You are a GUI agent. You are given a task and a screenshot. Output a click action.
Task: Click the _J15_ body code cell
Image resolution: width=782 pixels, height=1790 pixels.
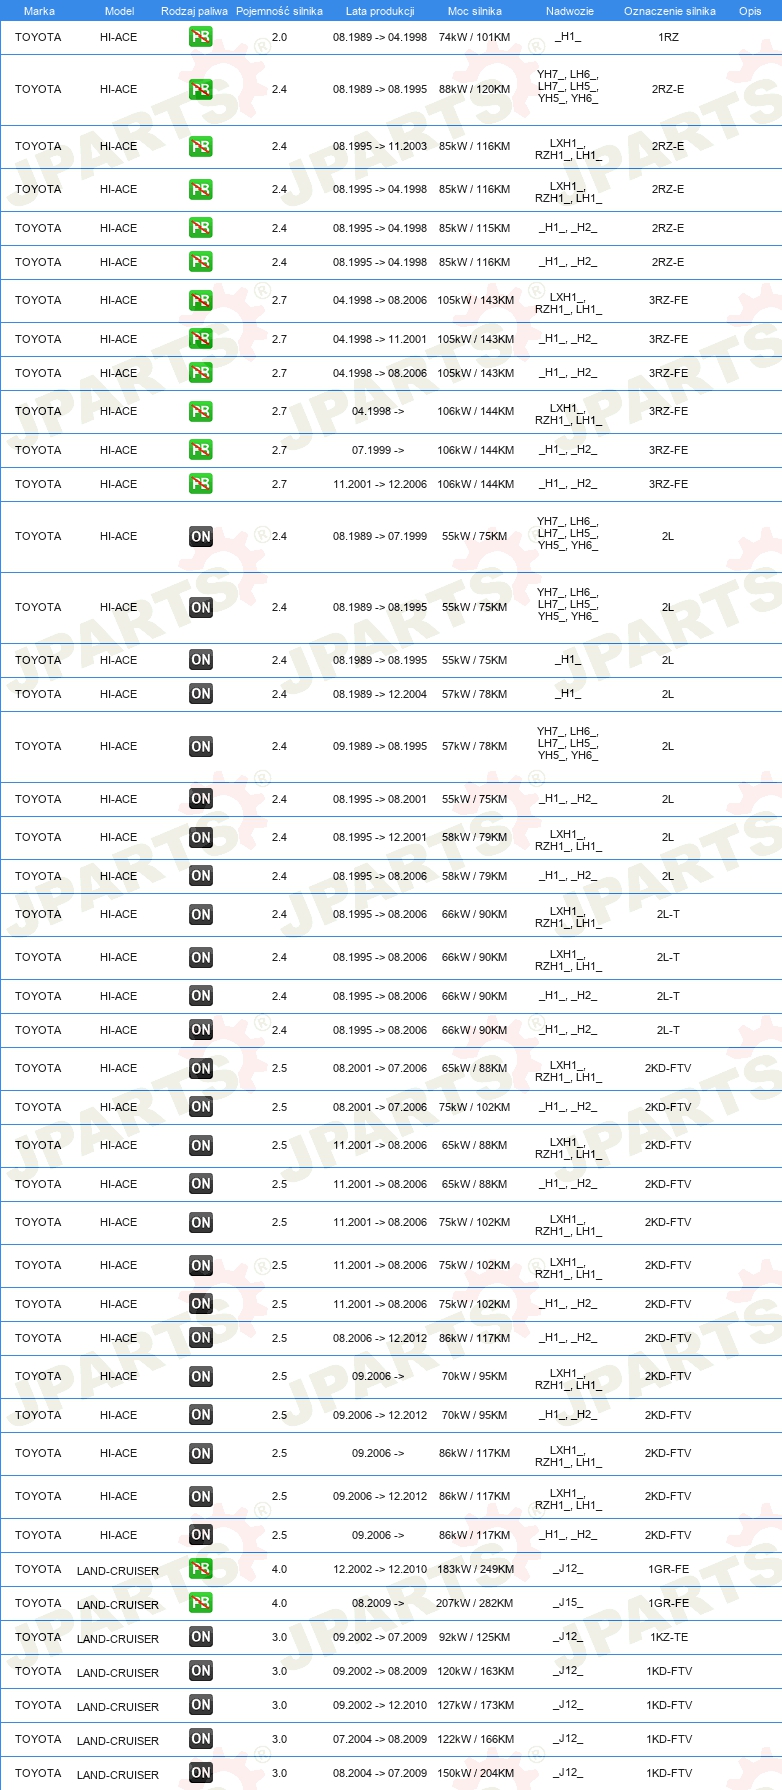[568, 1603]
